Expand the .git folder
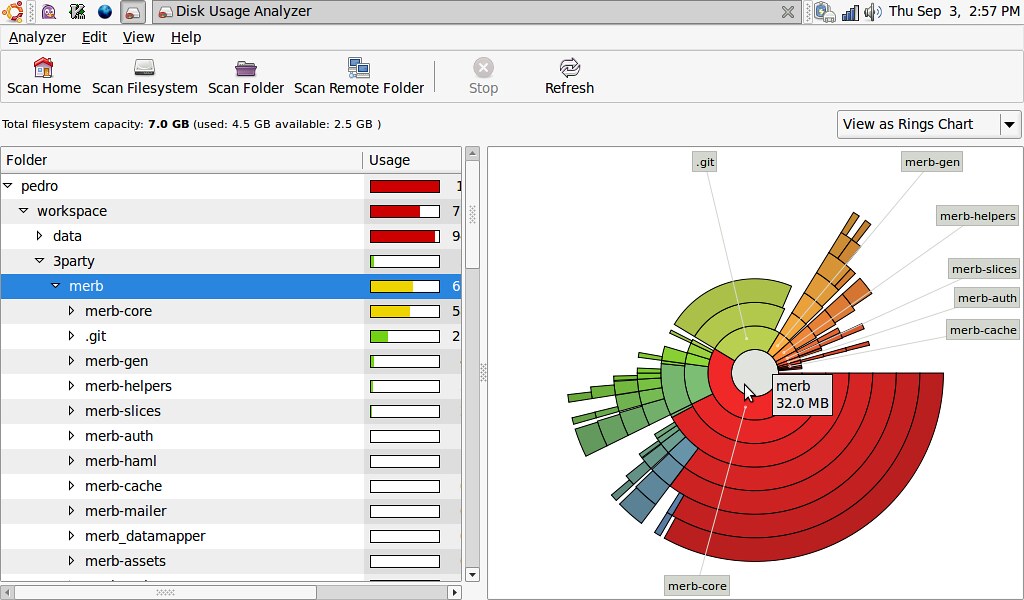The image size is (1024, 600). (x=71, y=336)
